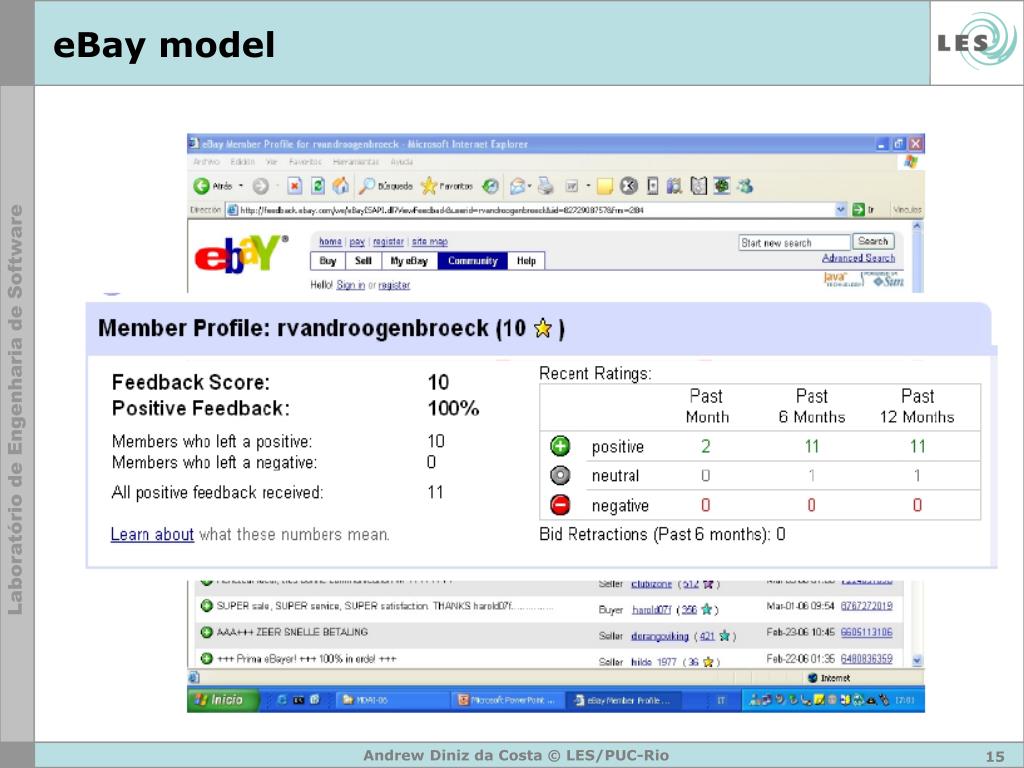Click the teal star next to harold07f's score
Image resolution: width=1024 pixels, height=768 pixels.
[705, 609]
